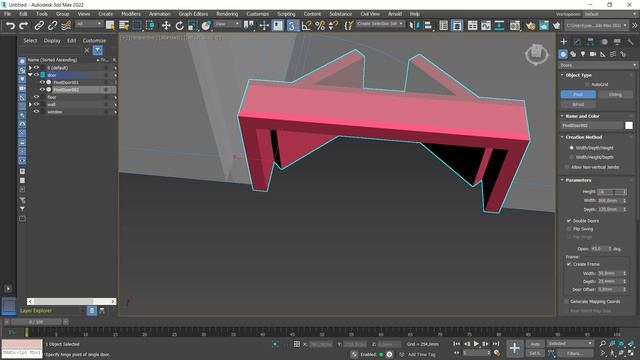640x360 pixels.
Task: Click the Redo arrow icon
Action: pos(23,26)
